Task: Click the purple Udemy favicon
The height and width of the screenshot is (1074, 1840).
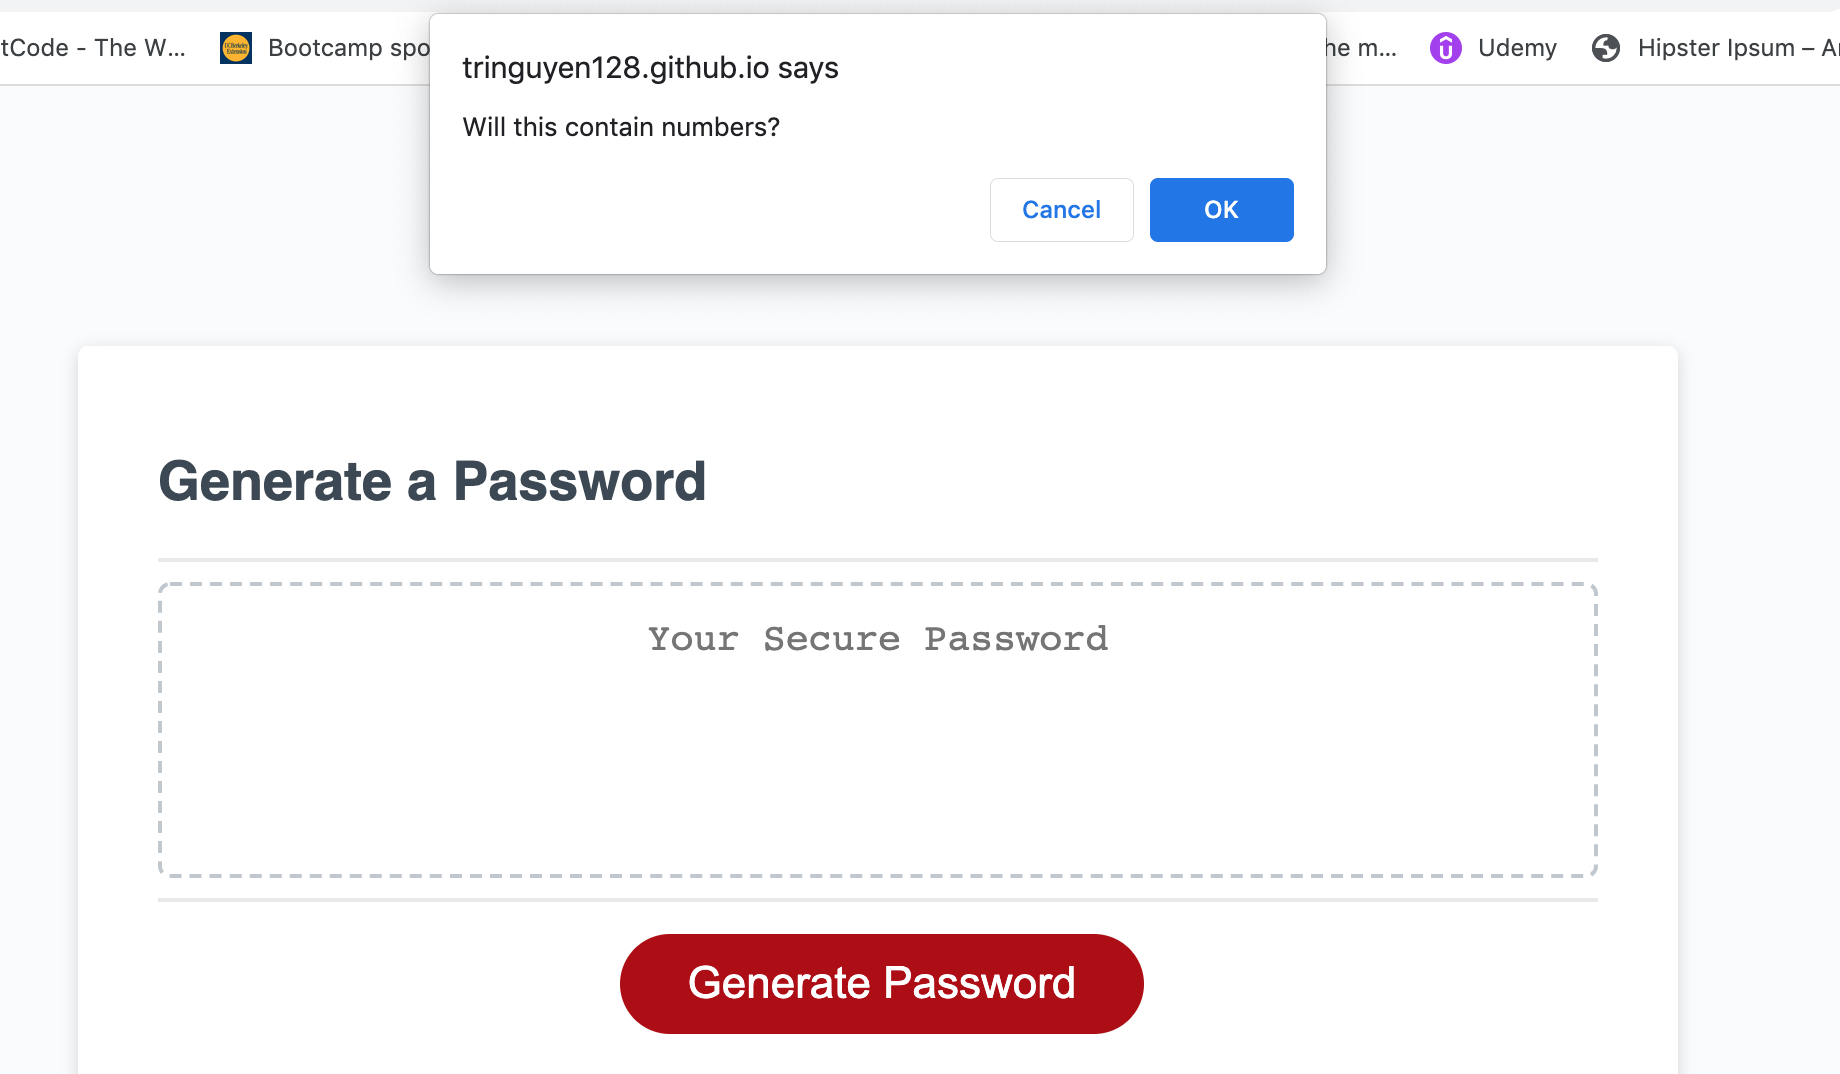Action: 1445,47
